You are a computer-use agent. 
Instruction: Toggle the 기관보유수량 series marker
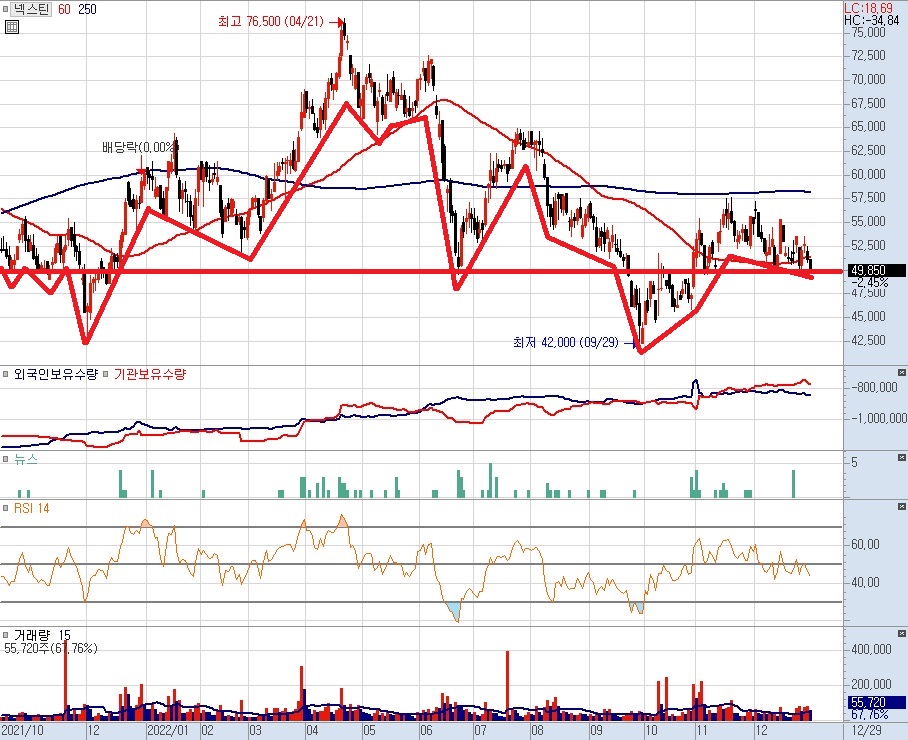[x=106, y=374]
